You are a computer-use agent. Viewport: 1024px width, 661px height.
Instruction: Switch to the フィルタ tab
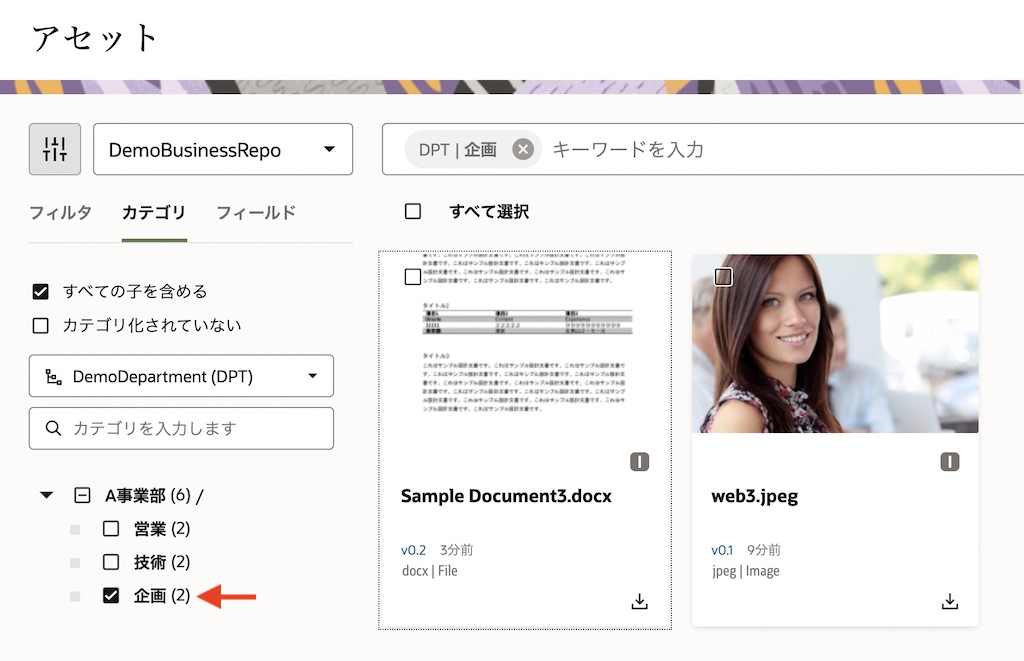coord(60,212)
